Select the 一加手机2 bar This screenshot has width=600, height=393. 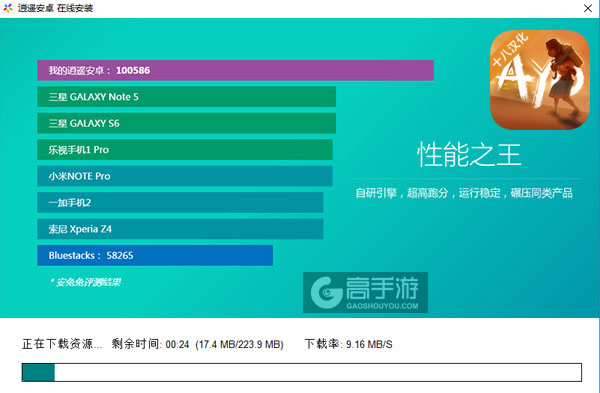[180, 202]
